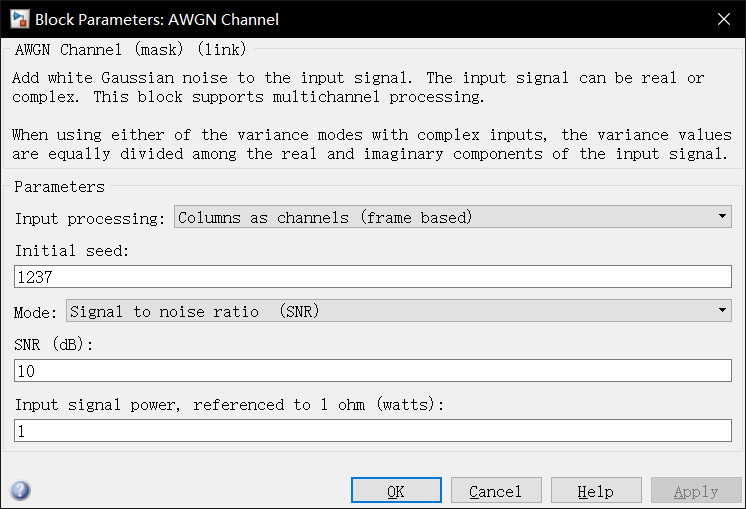Click the Input signal power label text

click(229, 405)
